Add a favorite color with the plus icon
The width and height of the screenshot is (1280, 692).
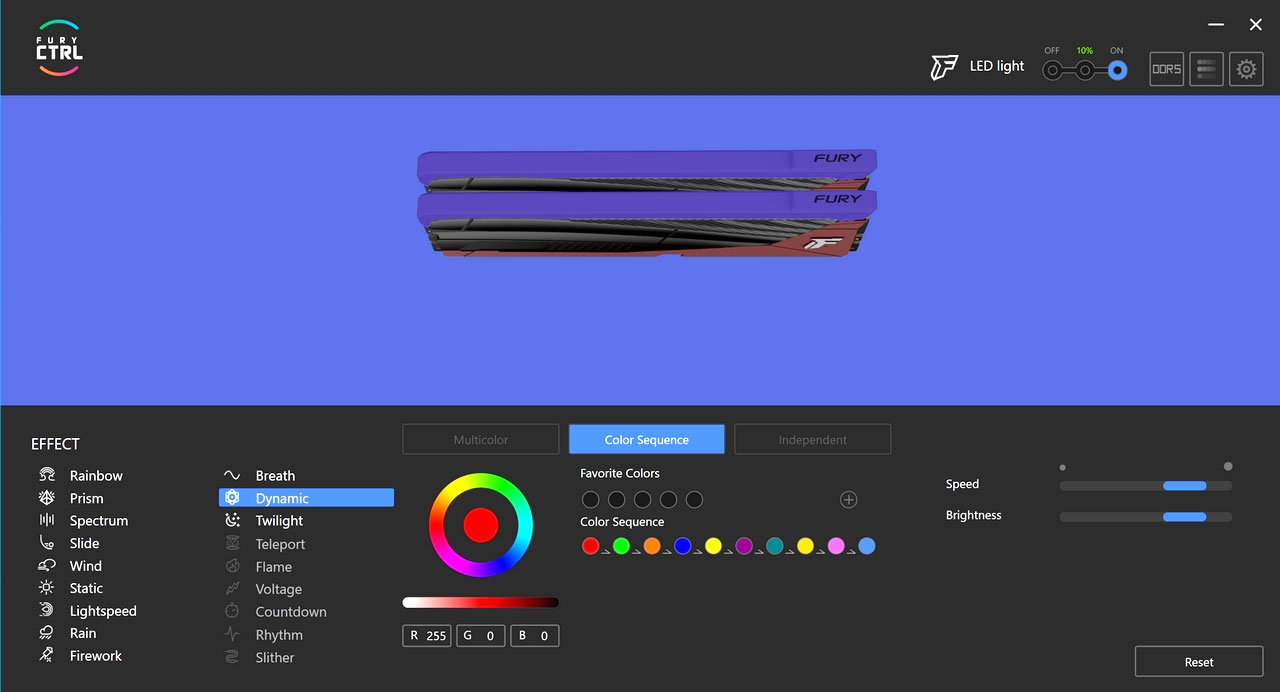(848, 499)
